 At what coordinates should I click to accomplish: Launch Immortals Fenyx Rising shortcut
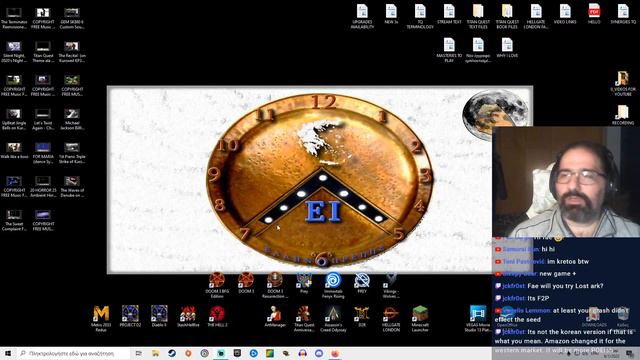(x=333, y=285)
